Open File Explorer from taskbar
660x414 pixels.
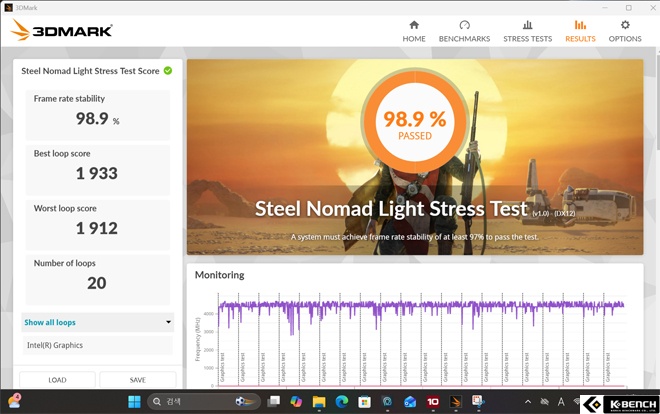[x=319, y=402]
